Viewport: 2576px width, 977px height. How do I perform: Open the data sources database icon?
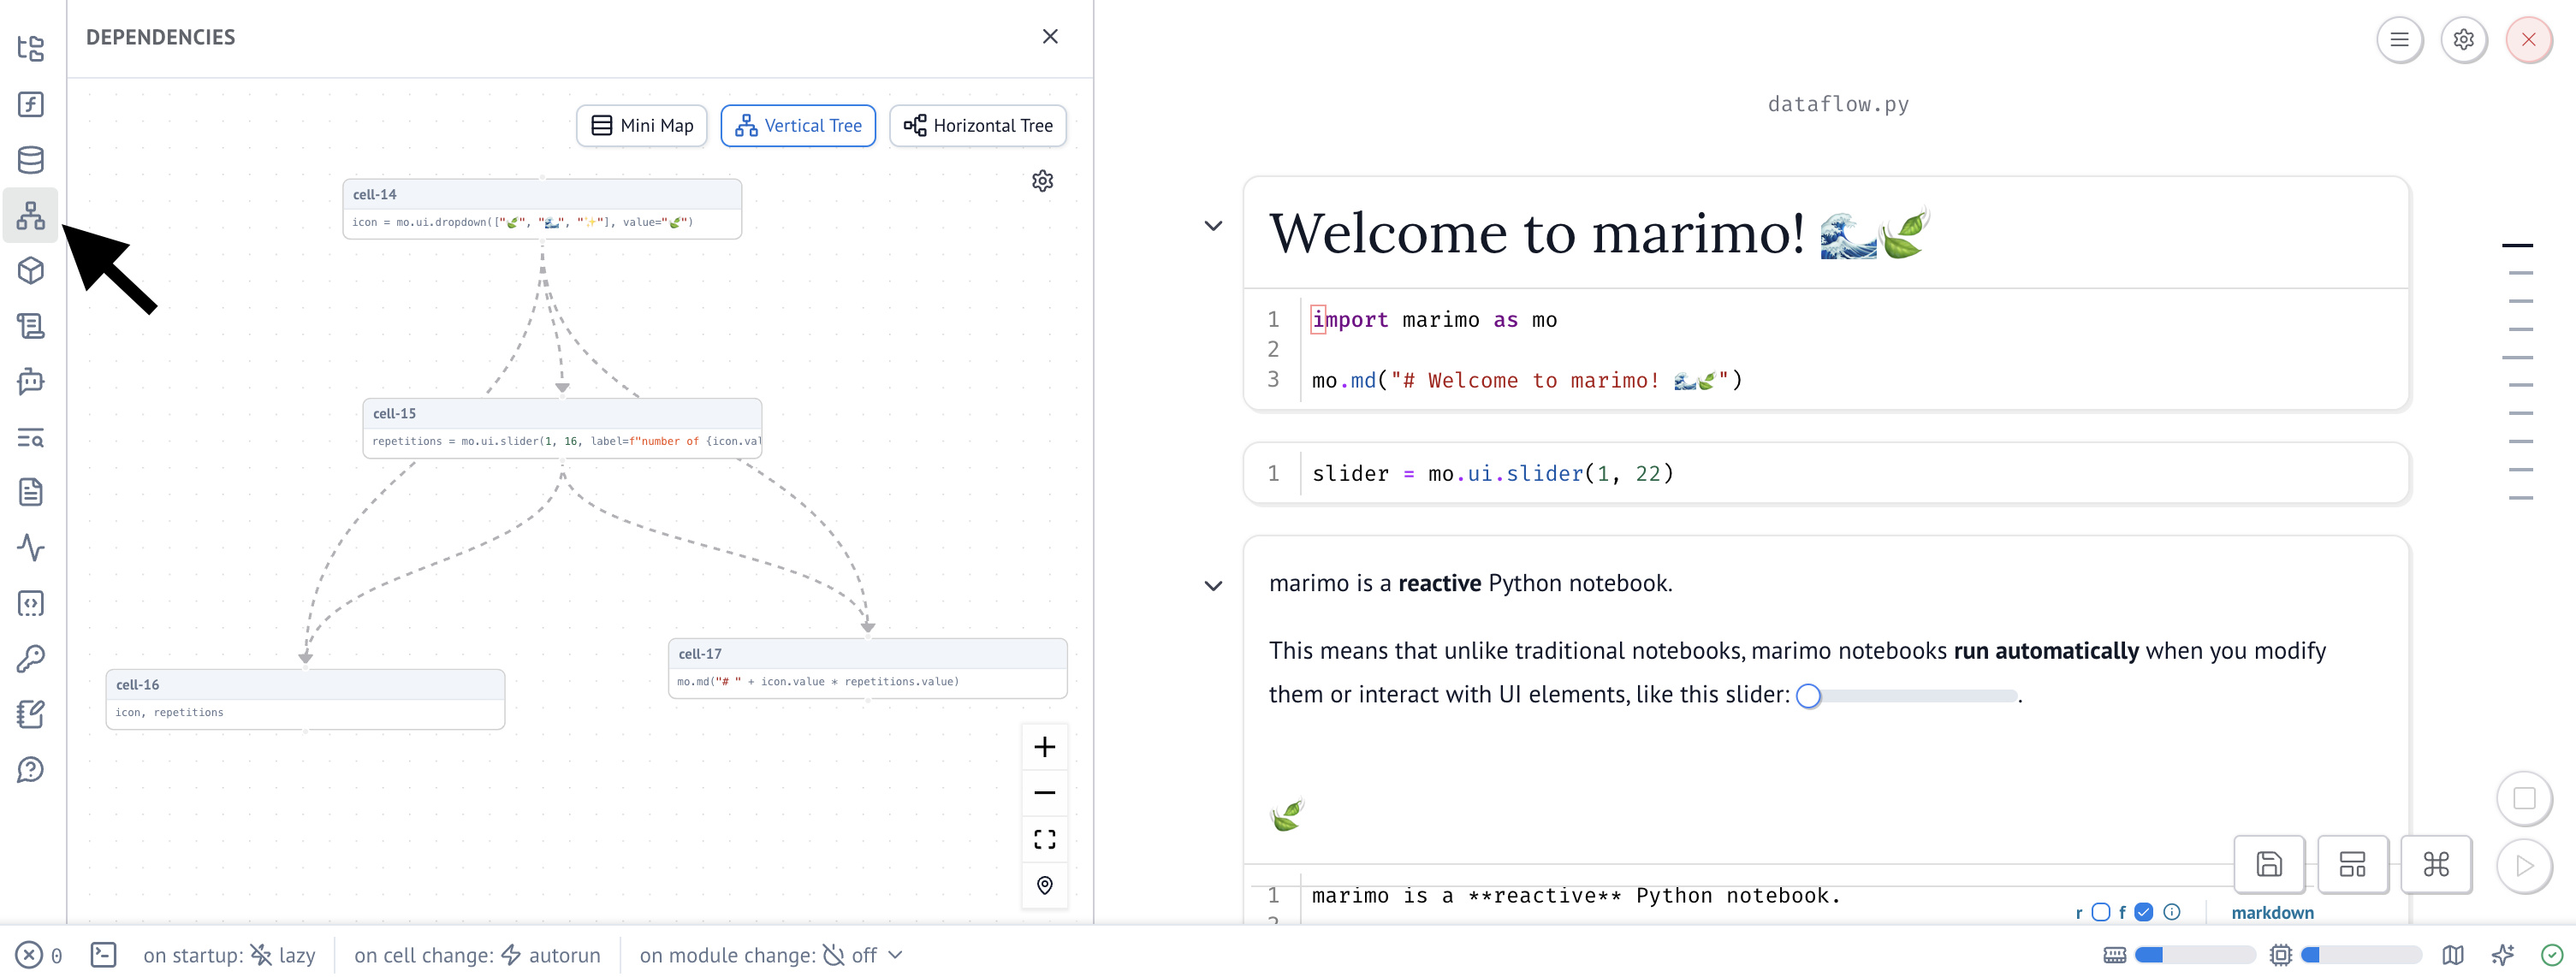pyautogui.click(x=31, y=160)
